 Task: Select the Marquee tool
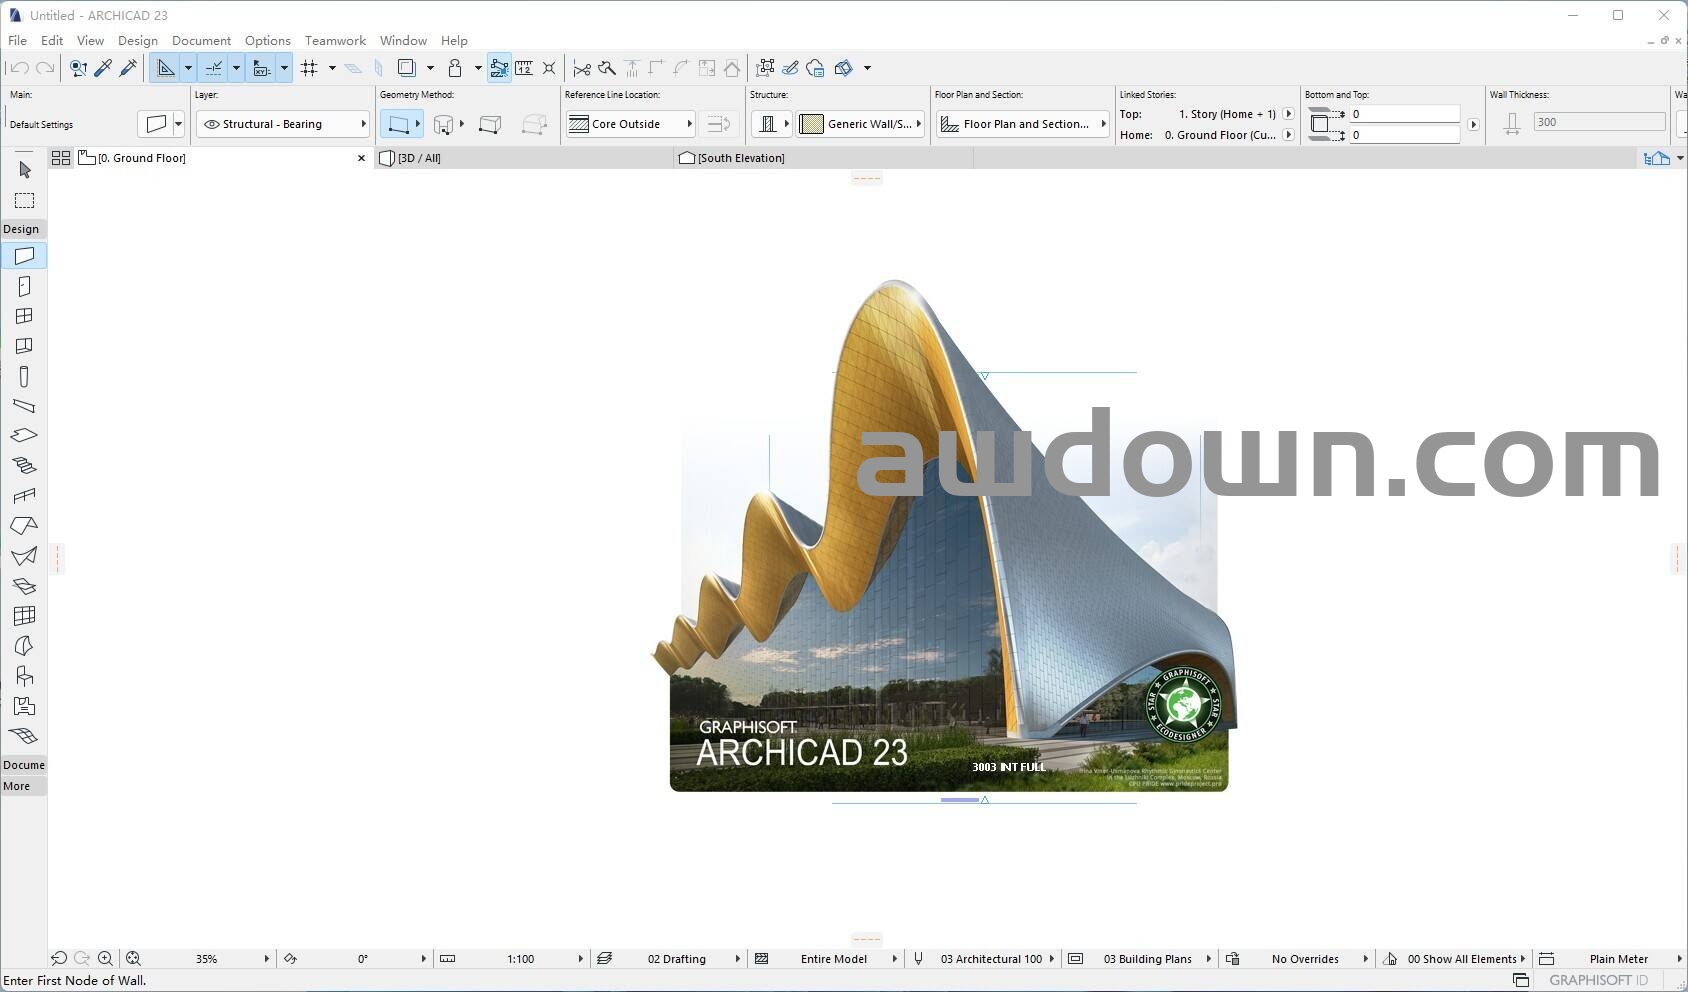click(24, 201)
